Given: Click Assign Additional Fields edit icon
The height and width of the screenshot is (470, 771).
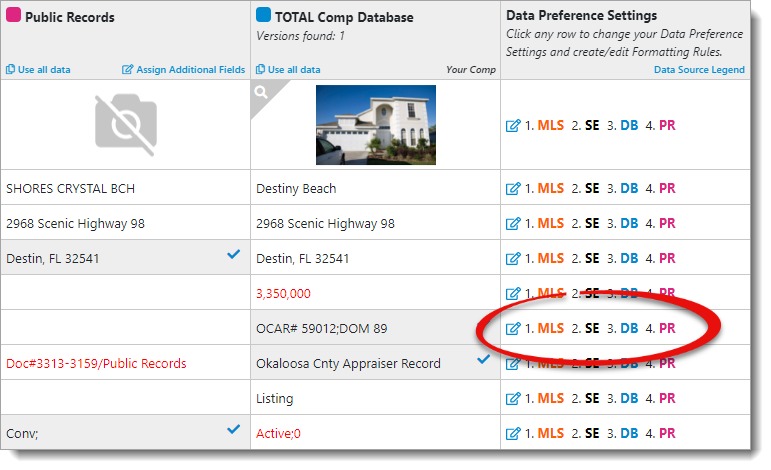Looking at the screenshot, I should 127,70.
